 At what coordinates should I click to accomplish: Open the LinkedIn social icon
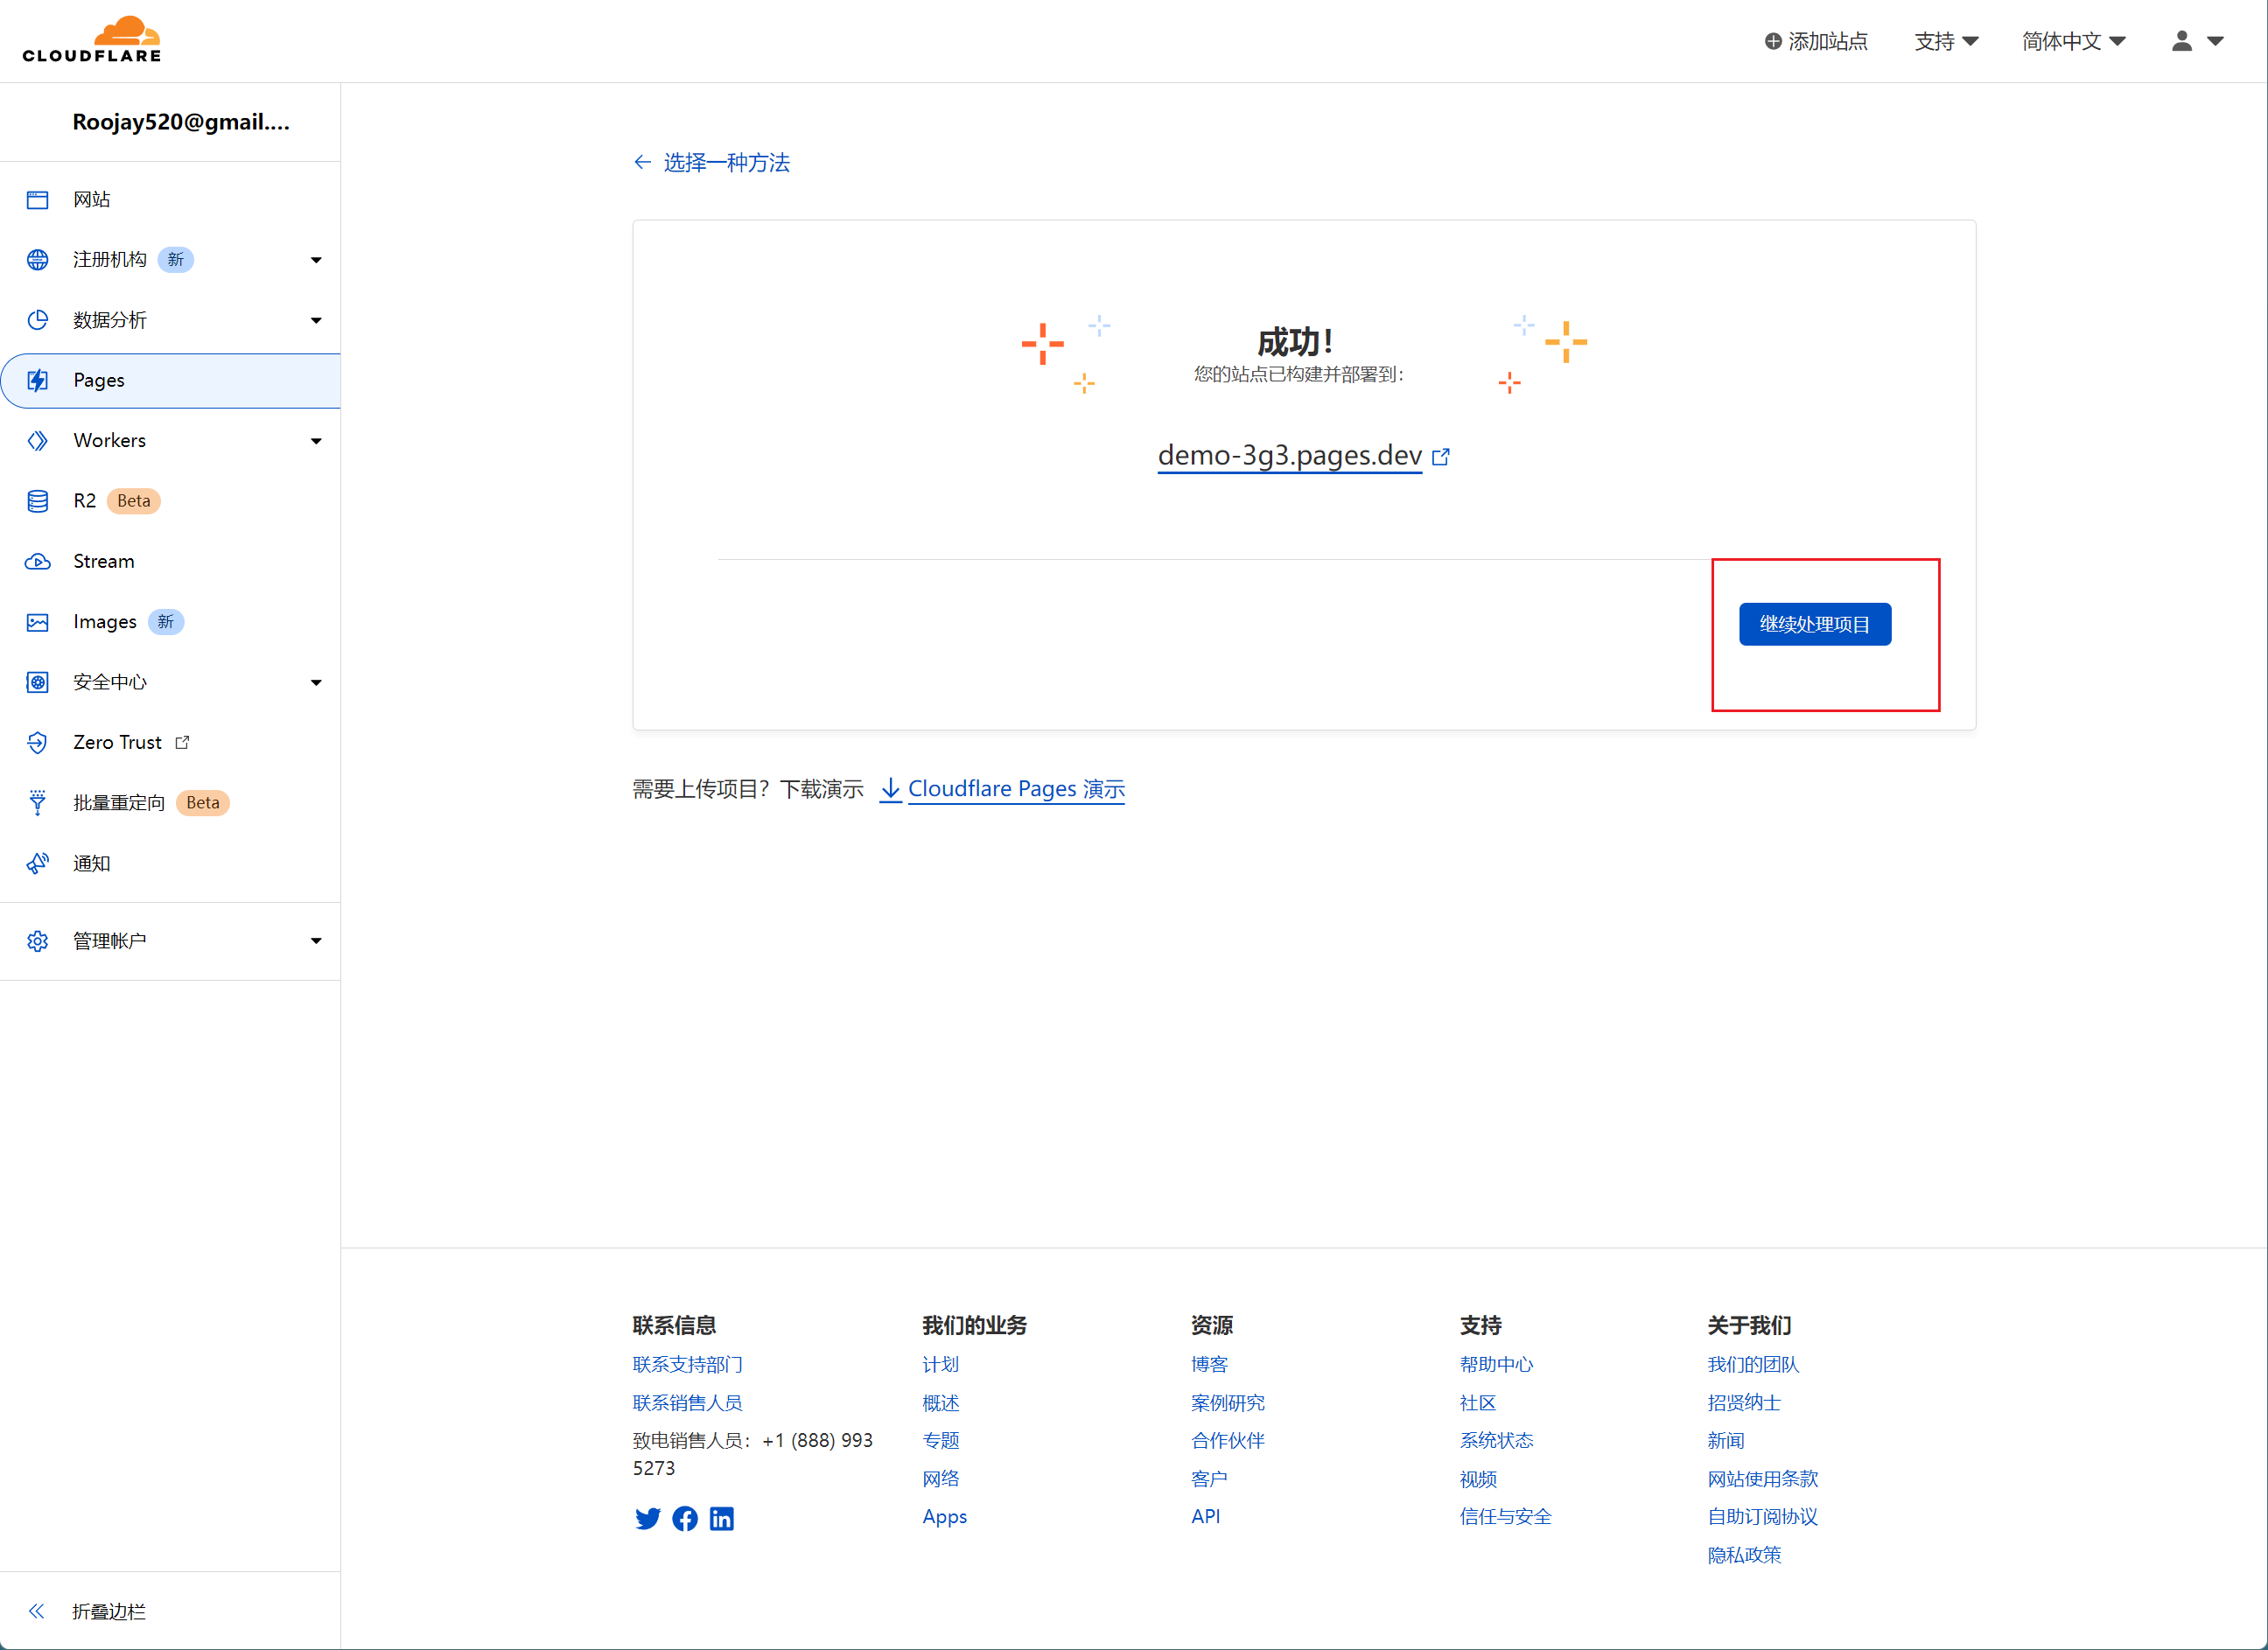point(721,1518)
